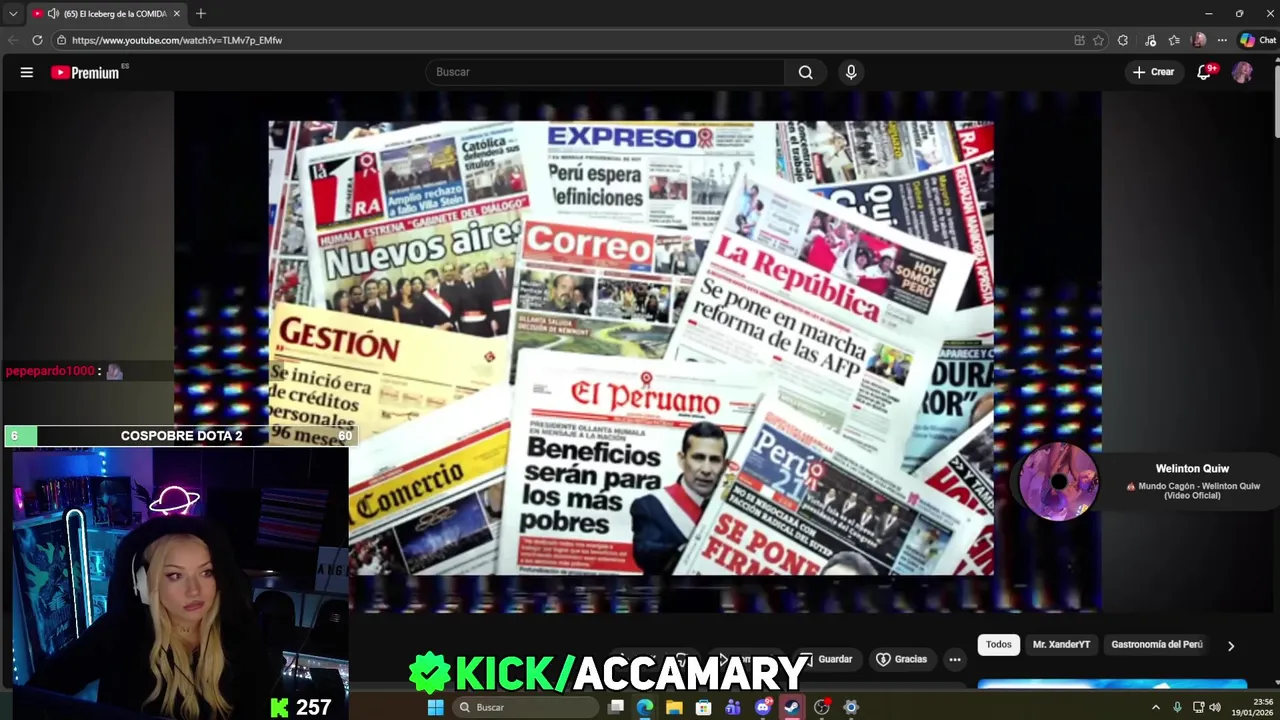Expand the tab actions dropdown arrow

[x=13, y=14]
